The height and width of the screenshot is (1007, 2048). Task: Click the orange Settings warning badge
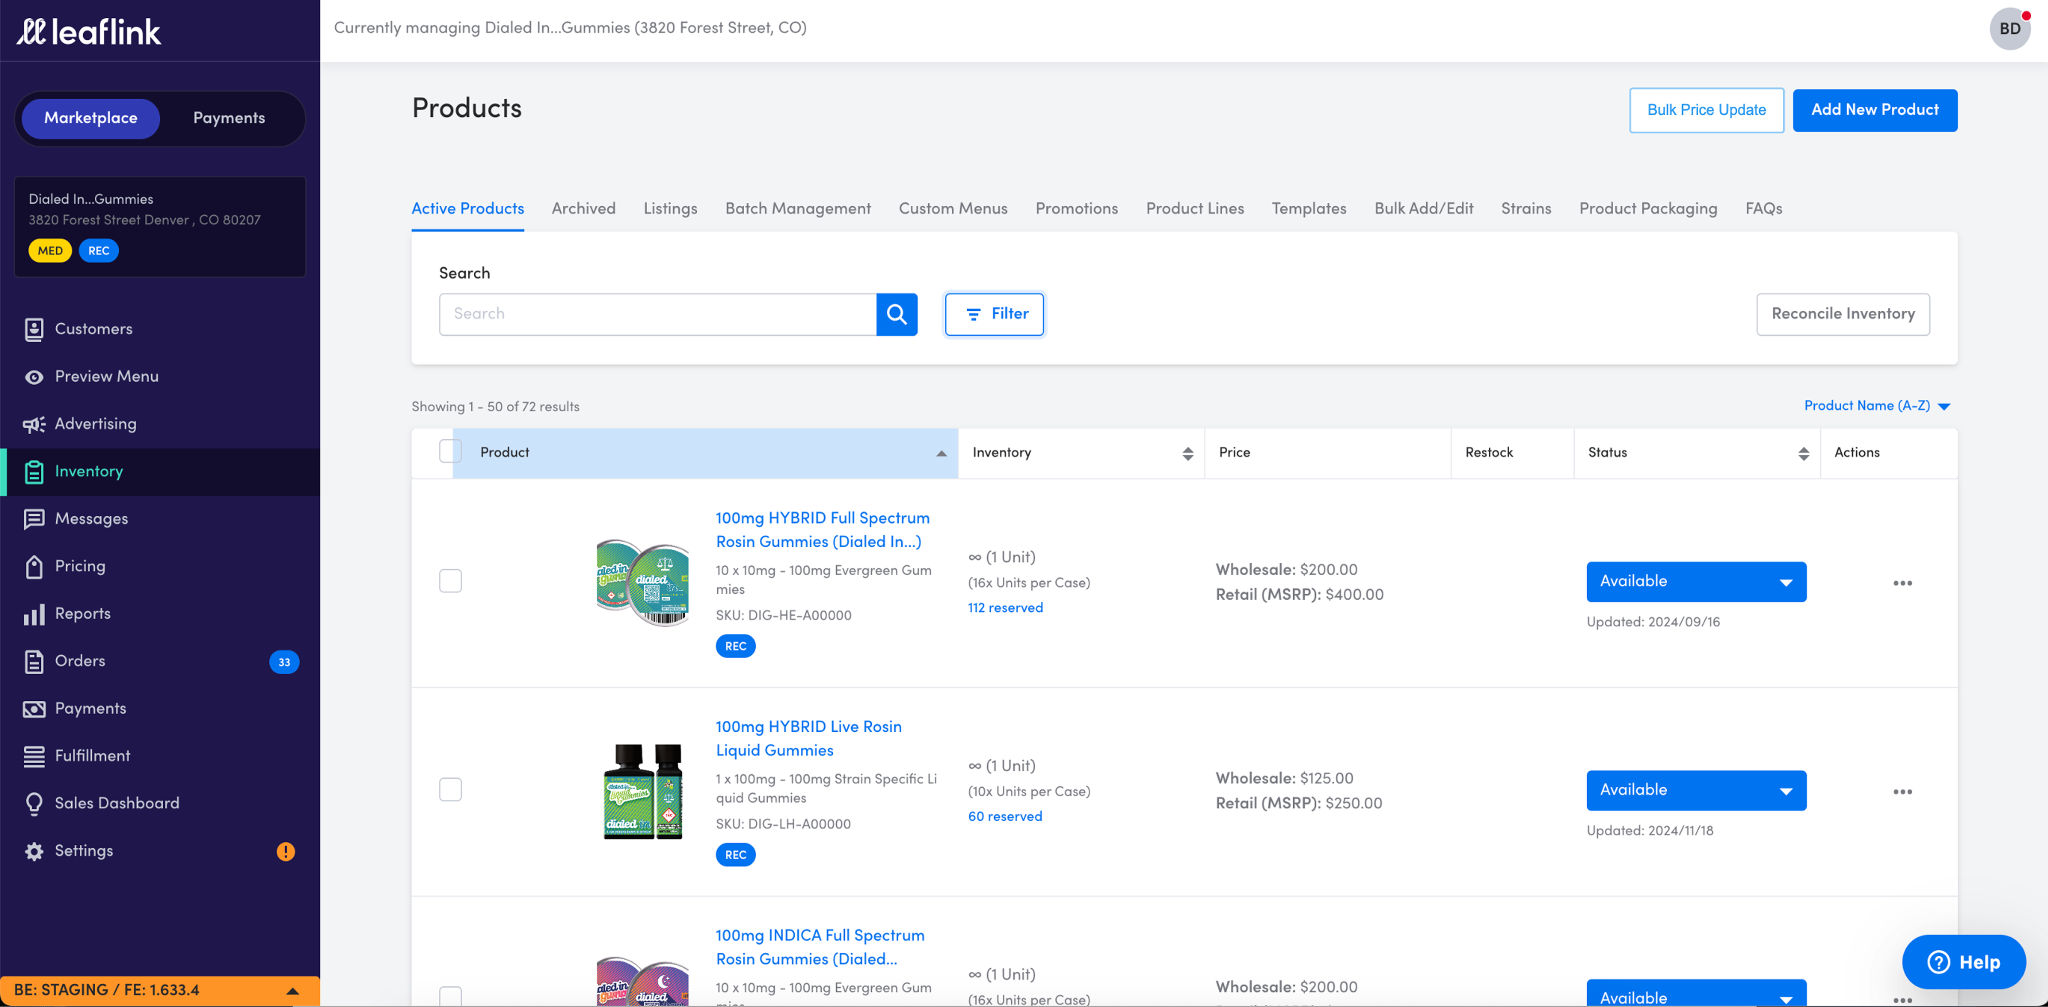[286, 852]
